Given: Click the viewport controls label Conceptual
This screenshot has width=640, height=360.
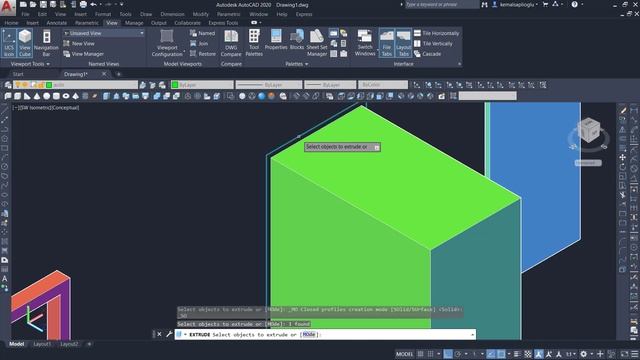Looking at the screenshot, I should point(65,108).
